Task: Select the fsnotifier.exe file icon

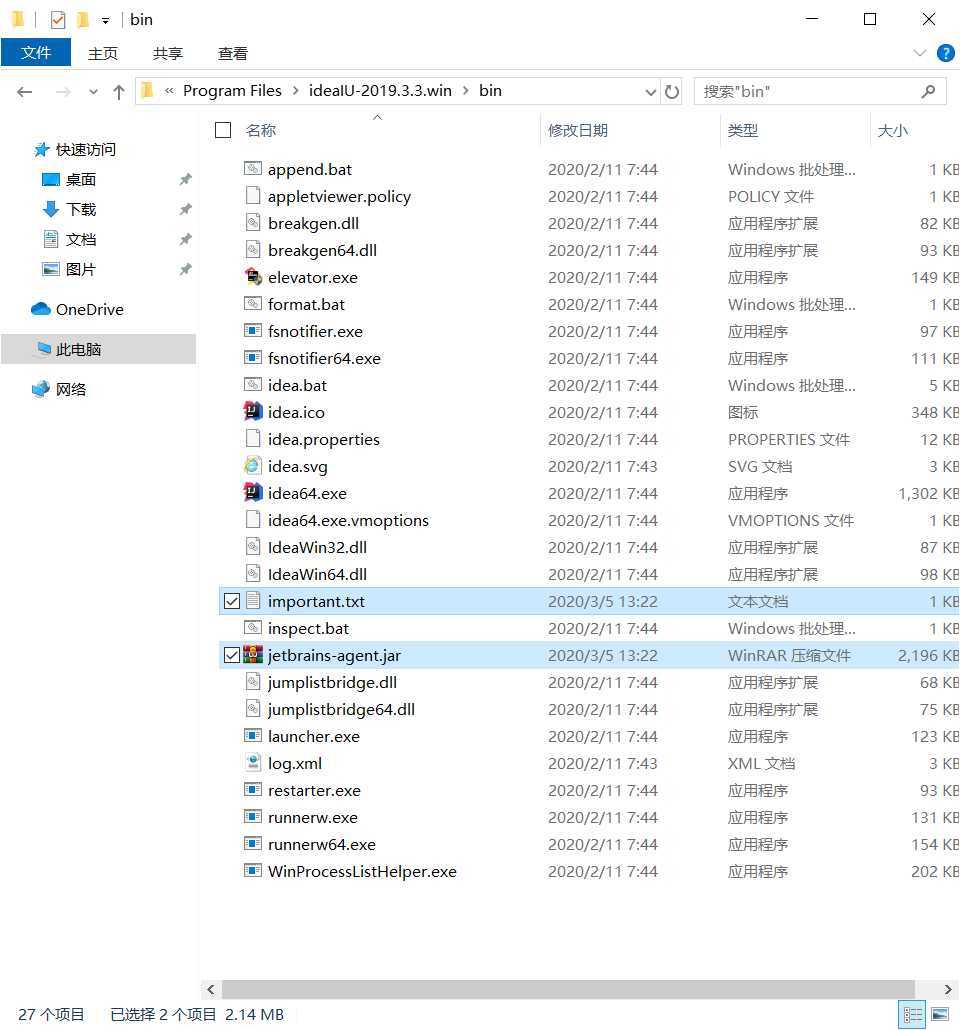Action: pyautogui.click(x=253, y=330)
